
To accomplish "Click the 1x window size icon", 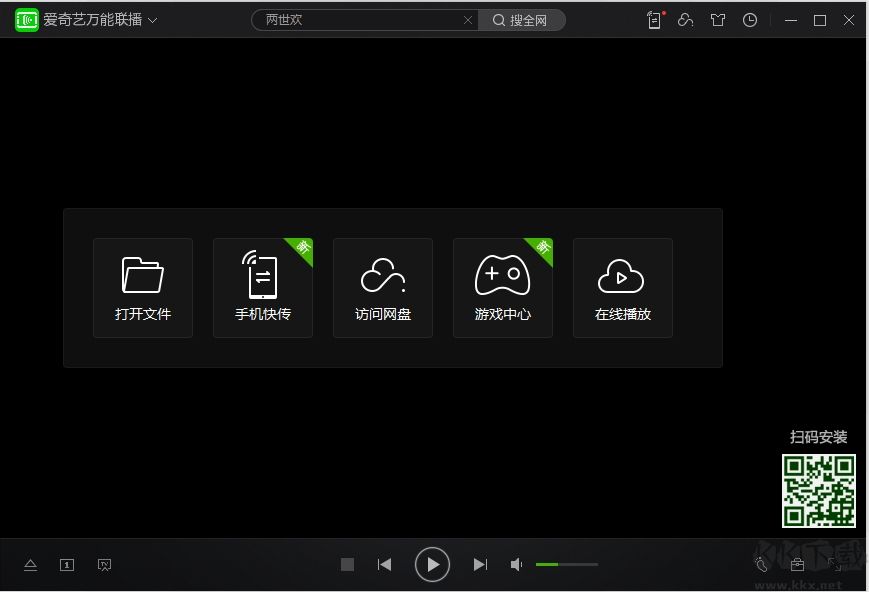I will point(67,565).
